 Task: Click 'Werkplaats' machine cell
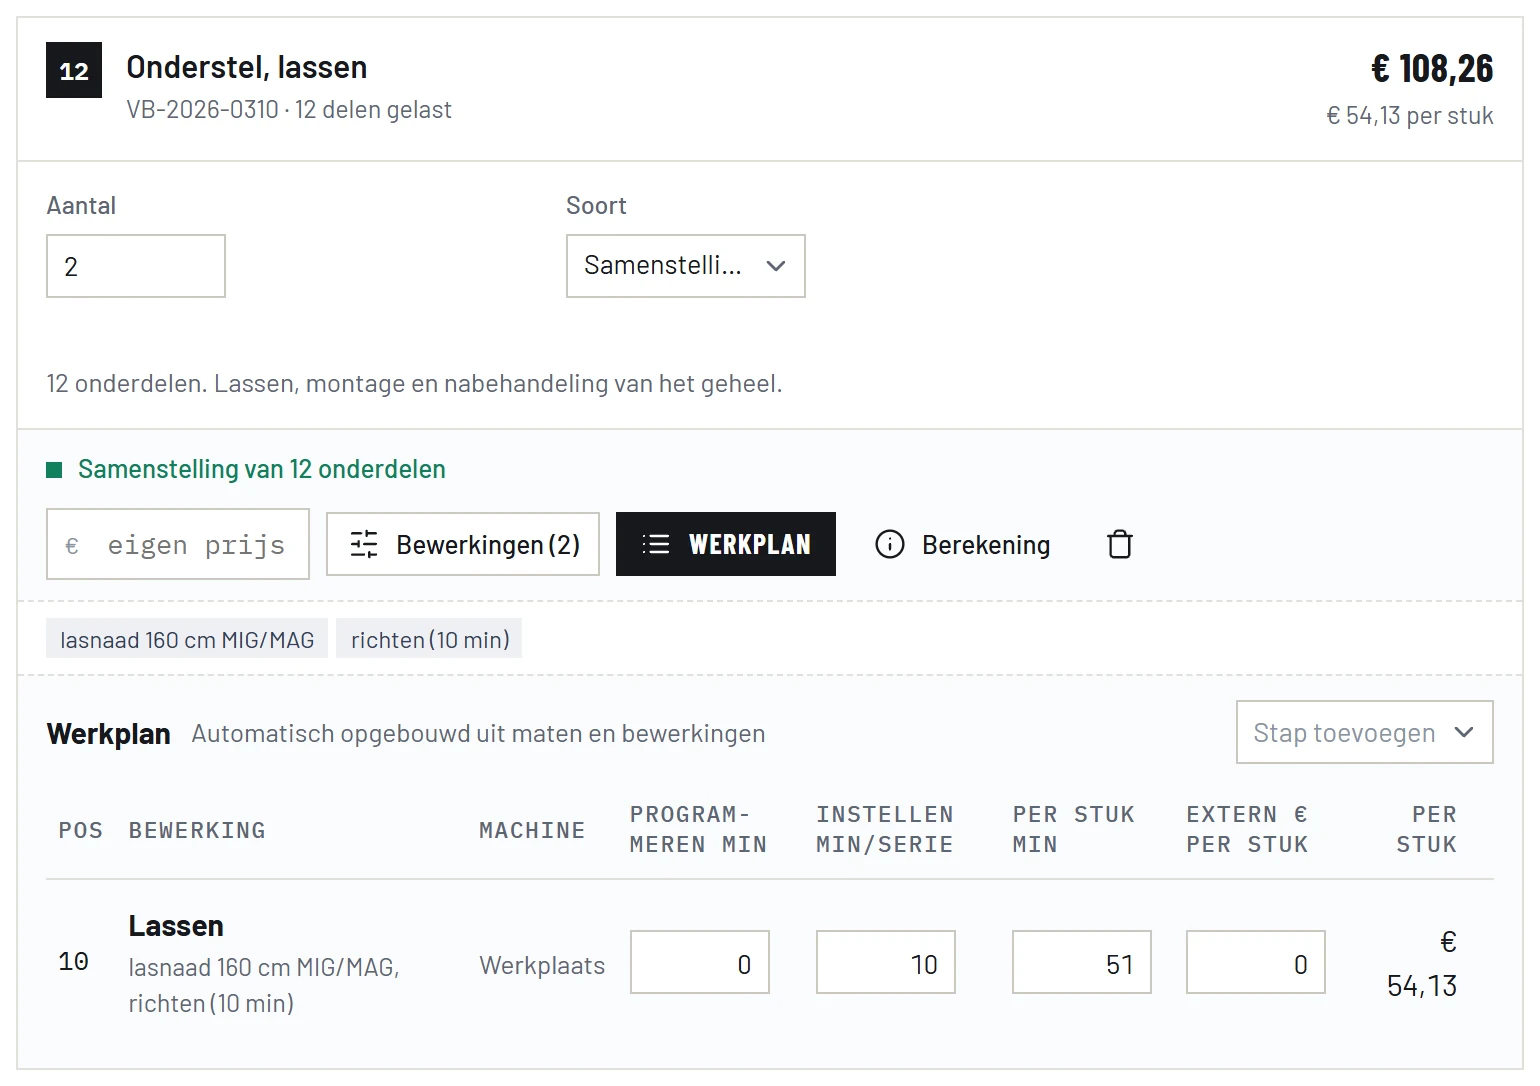click(x=542, y=965)
